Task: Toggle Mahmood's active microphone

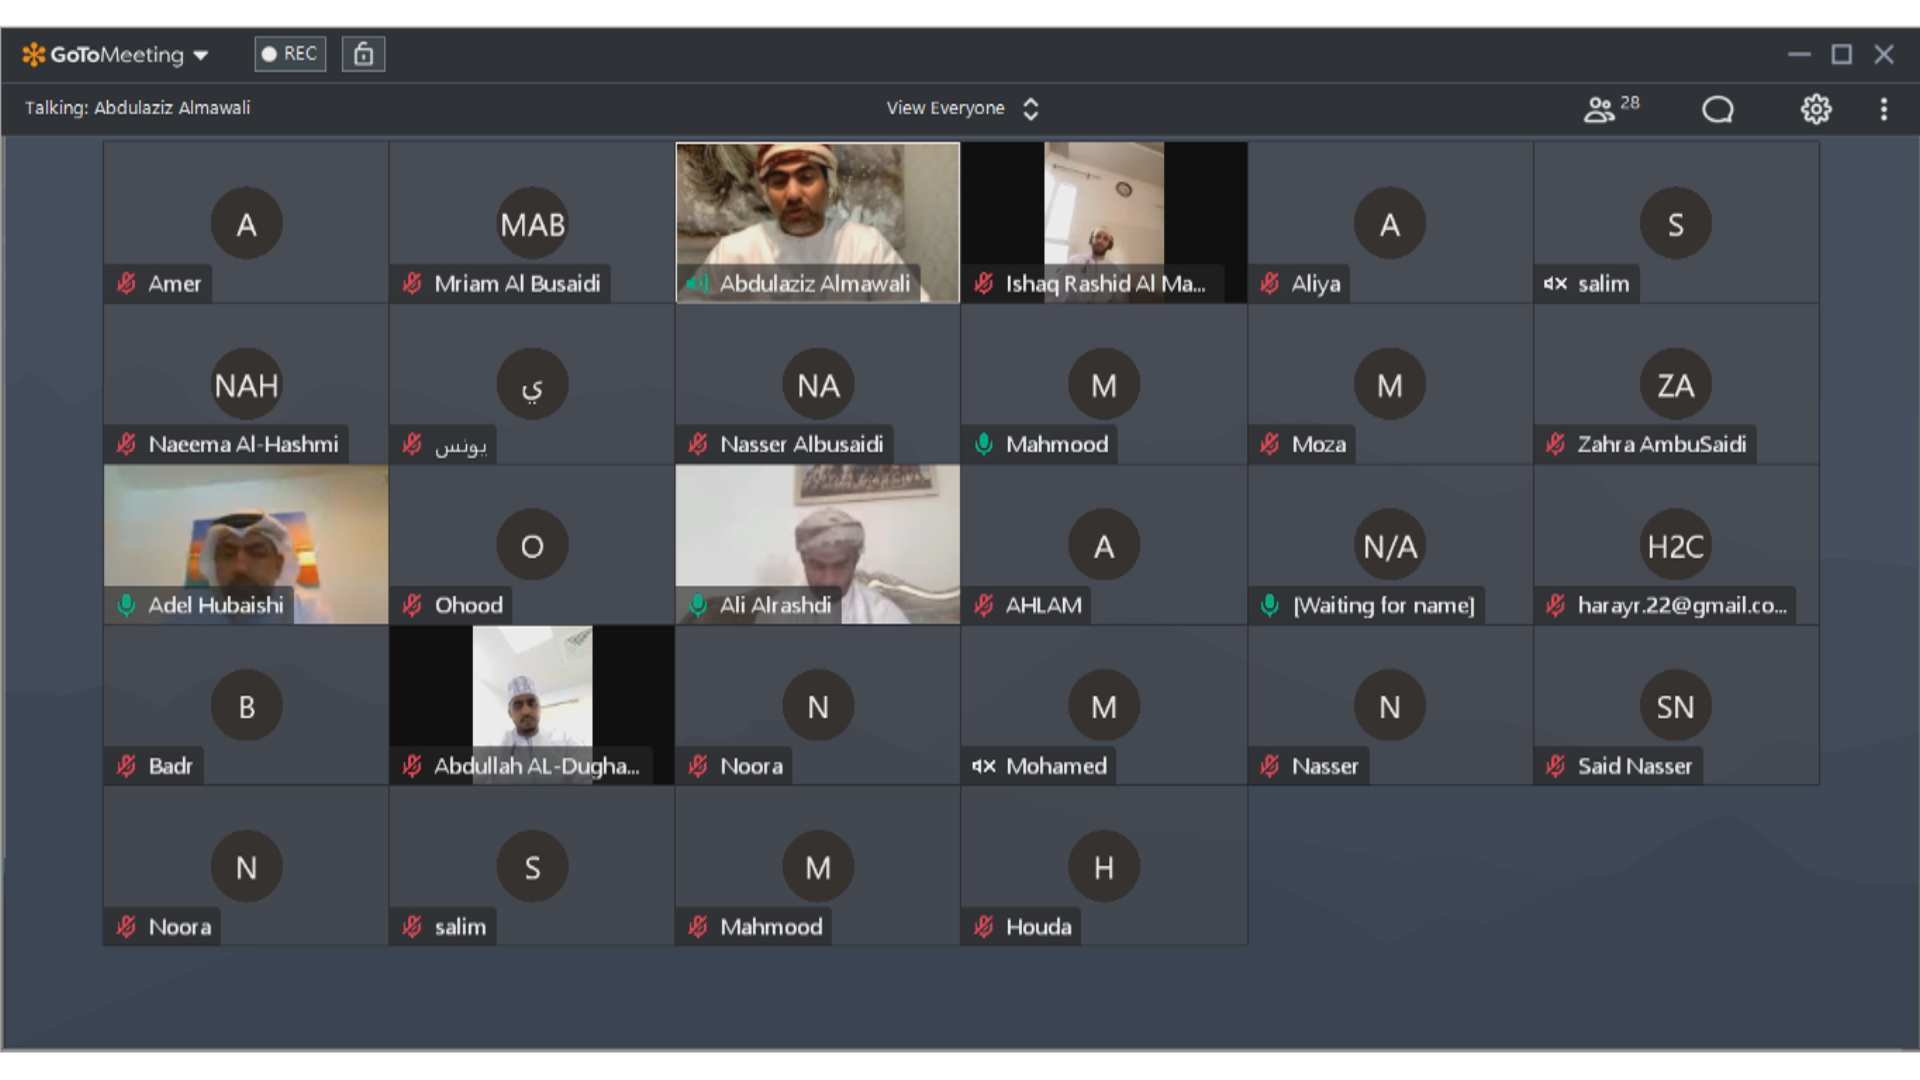Action: pos(983,445)
